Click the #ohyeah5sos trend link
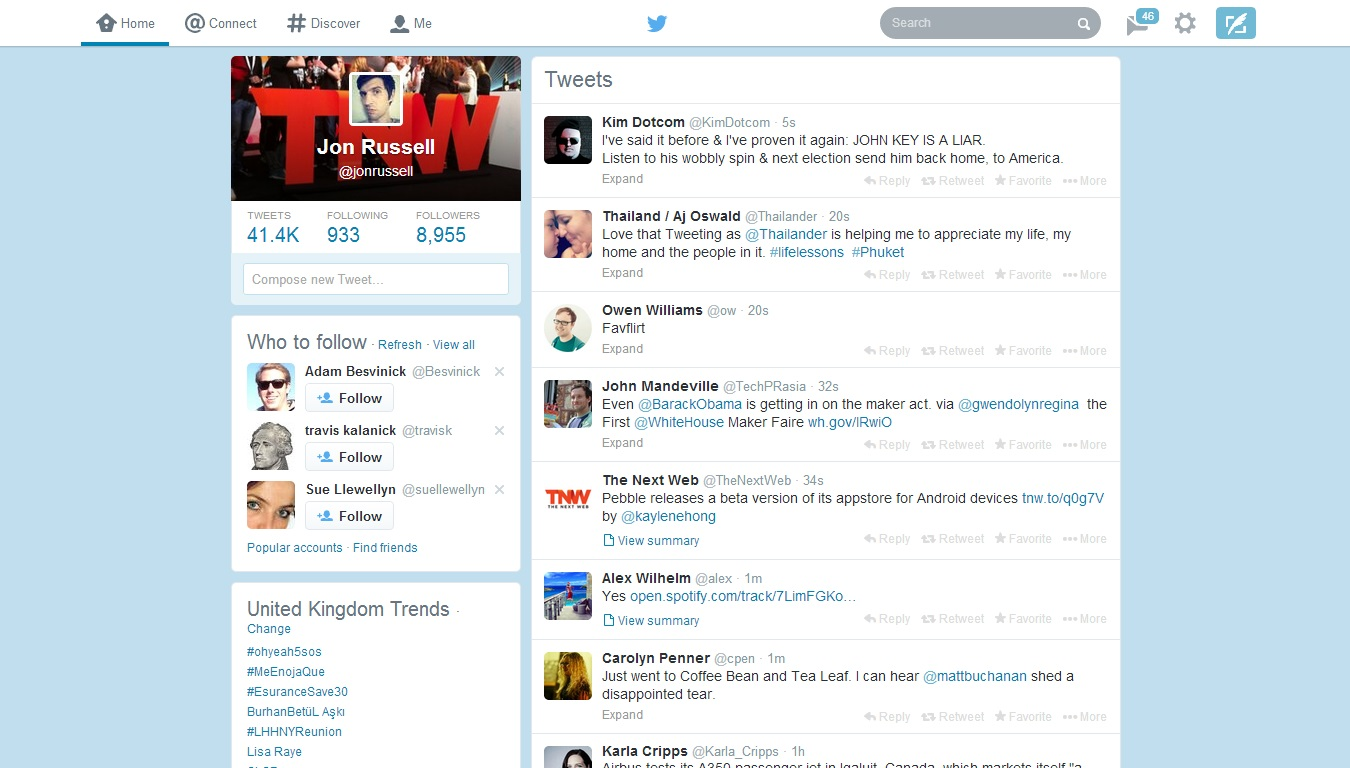The image size is (1350, 768). click(x=284, y=652)
